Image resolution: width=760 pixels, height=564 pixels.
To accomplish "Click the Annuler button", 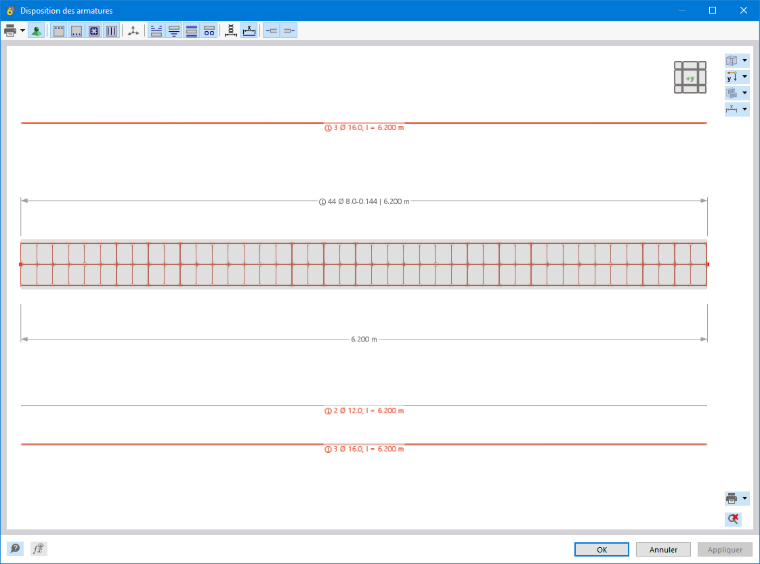I will coord(663,549).
